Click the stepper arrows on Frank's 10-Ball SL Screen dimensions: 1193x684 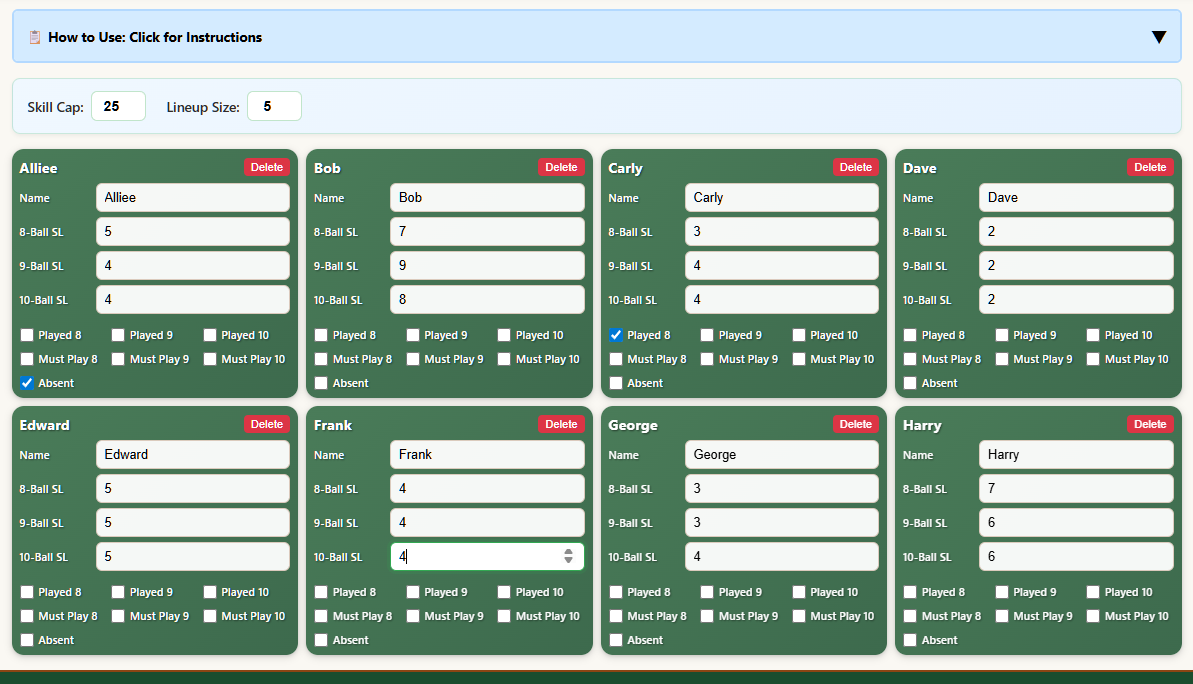click(567, 555)
